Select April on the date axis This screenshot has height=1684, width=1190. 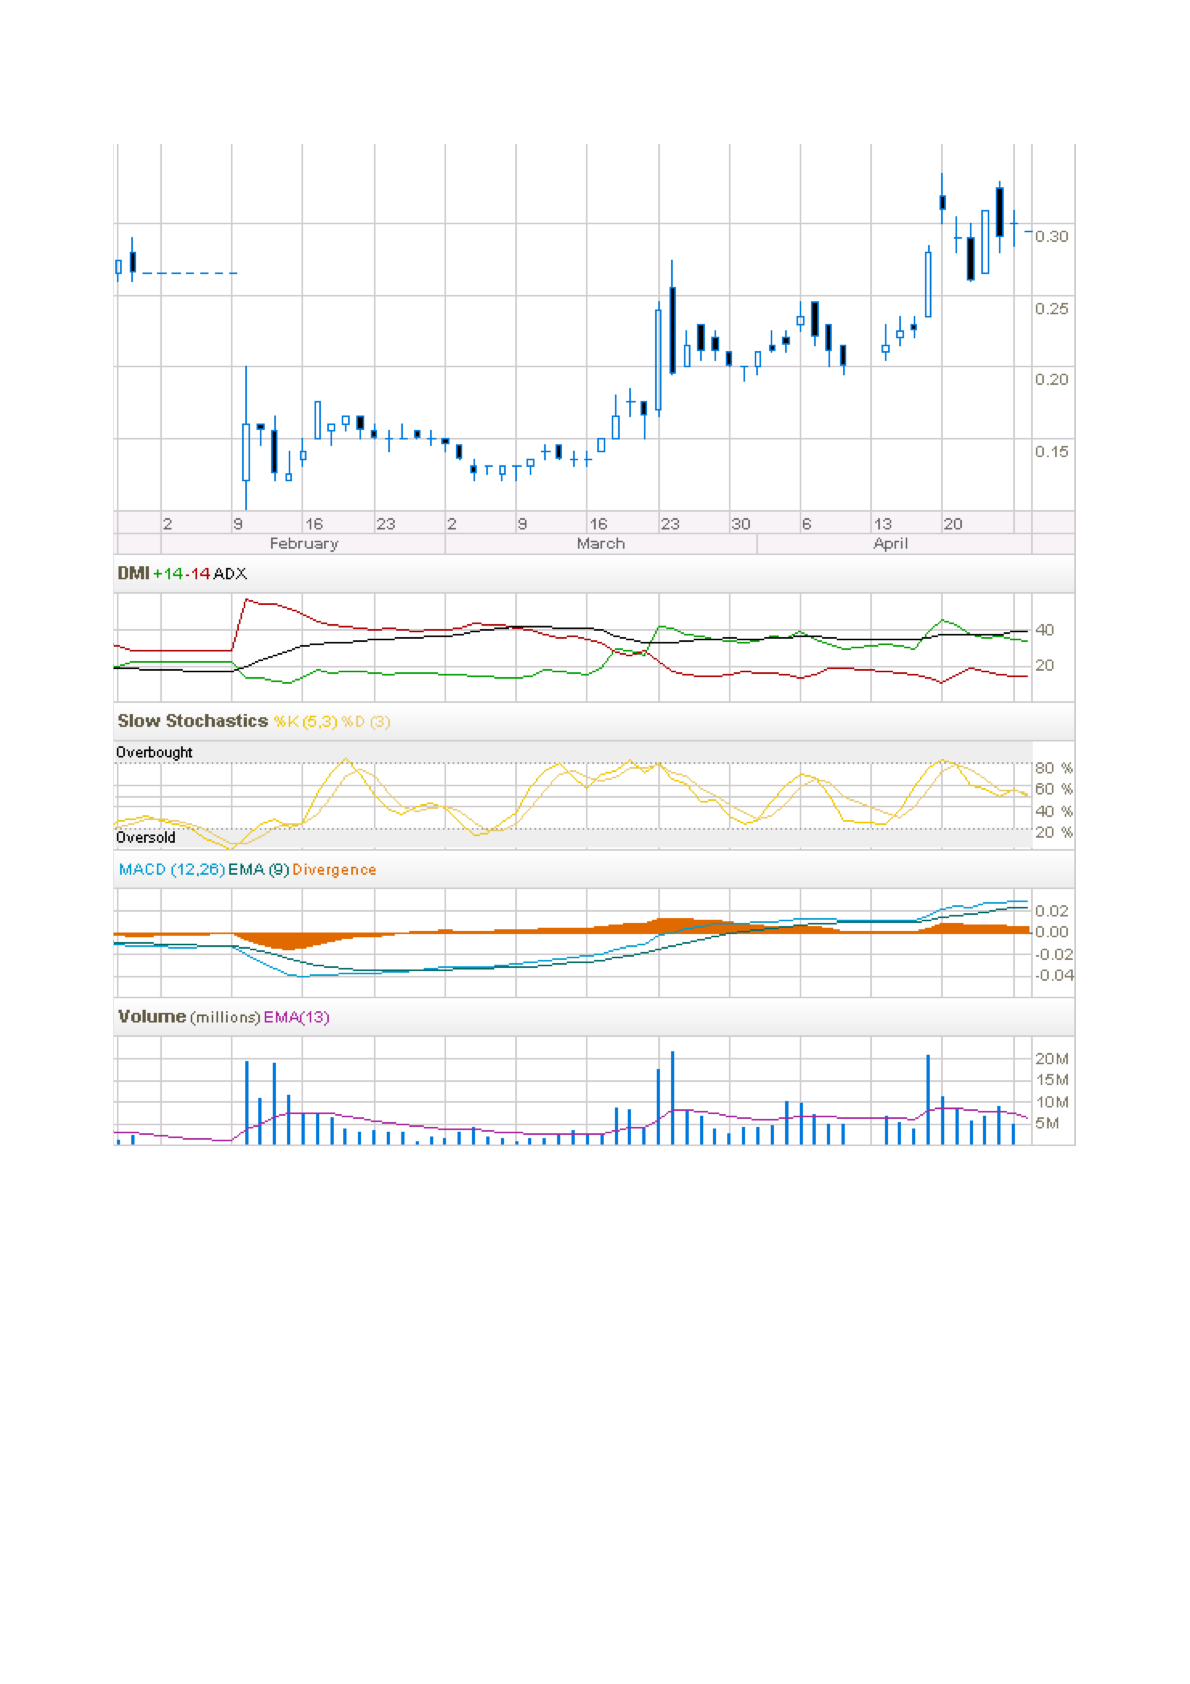[x=890, y=544]
